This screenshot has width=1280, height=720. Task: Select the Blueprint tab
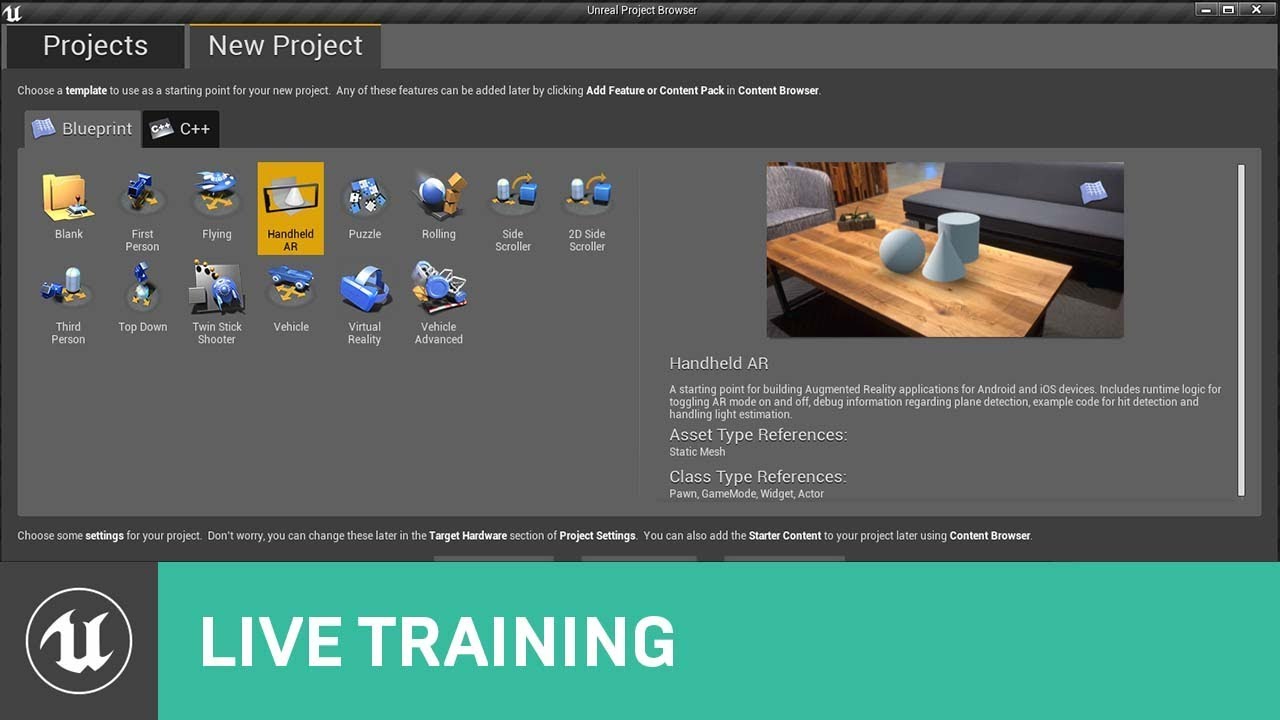pyautogui.click(x=83, y=129)
